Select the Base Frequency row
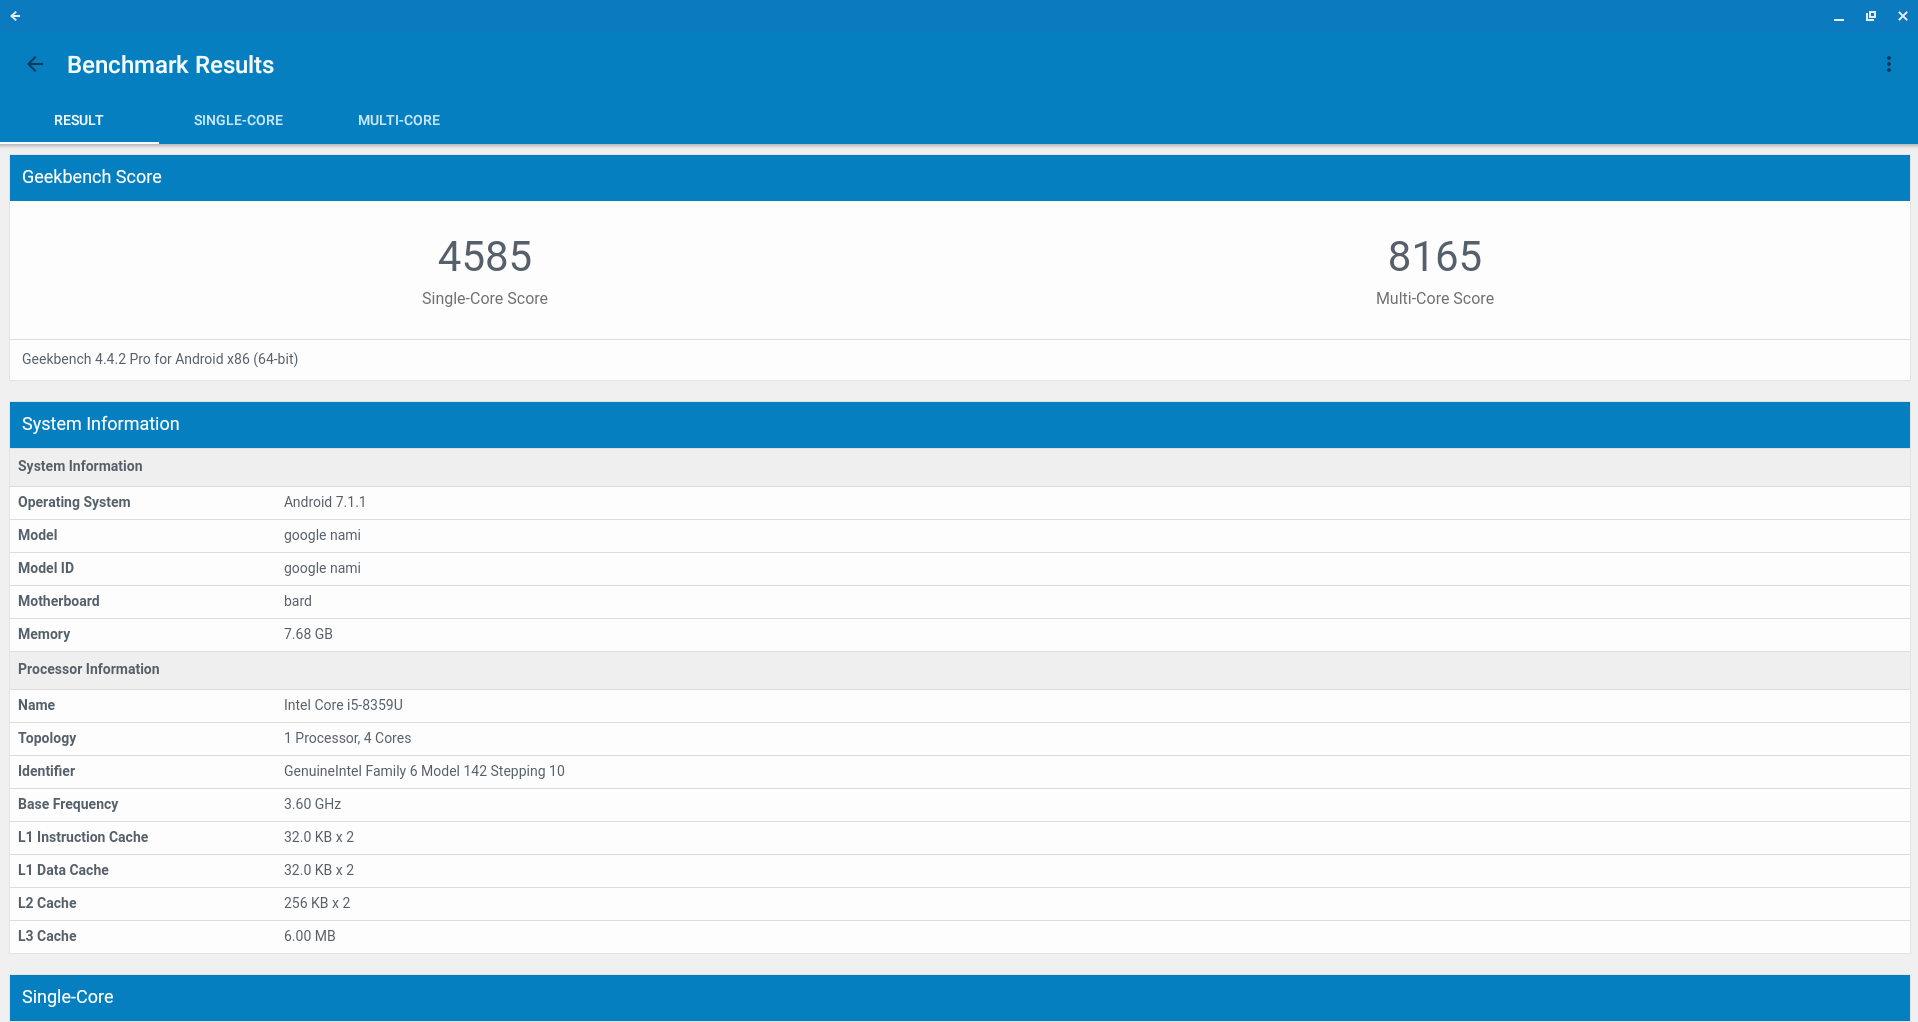1918x1022 pixels. click(x=312, y=804)
